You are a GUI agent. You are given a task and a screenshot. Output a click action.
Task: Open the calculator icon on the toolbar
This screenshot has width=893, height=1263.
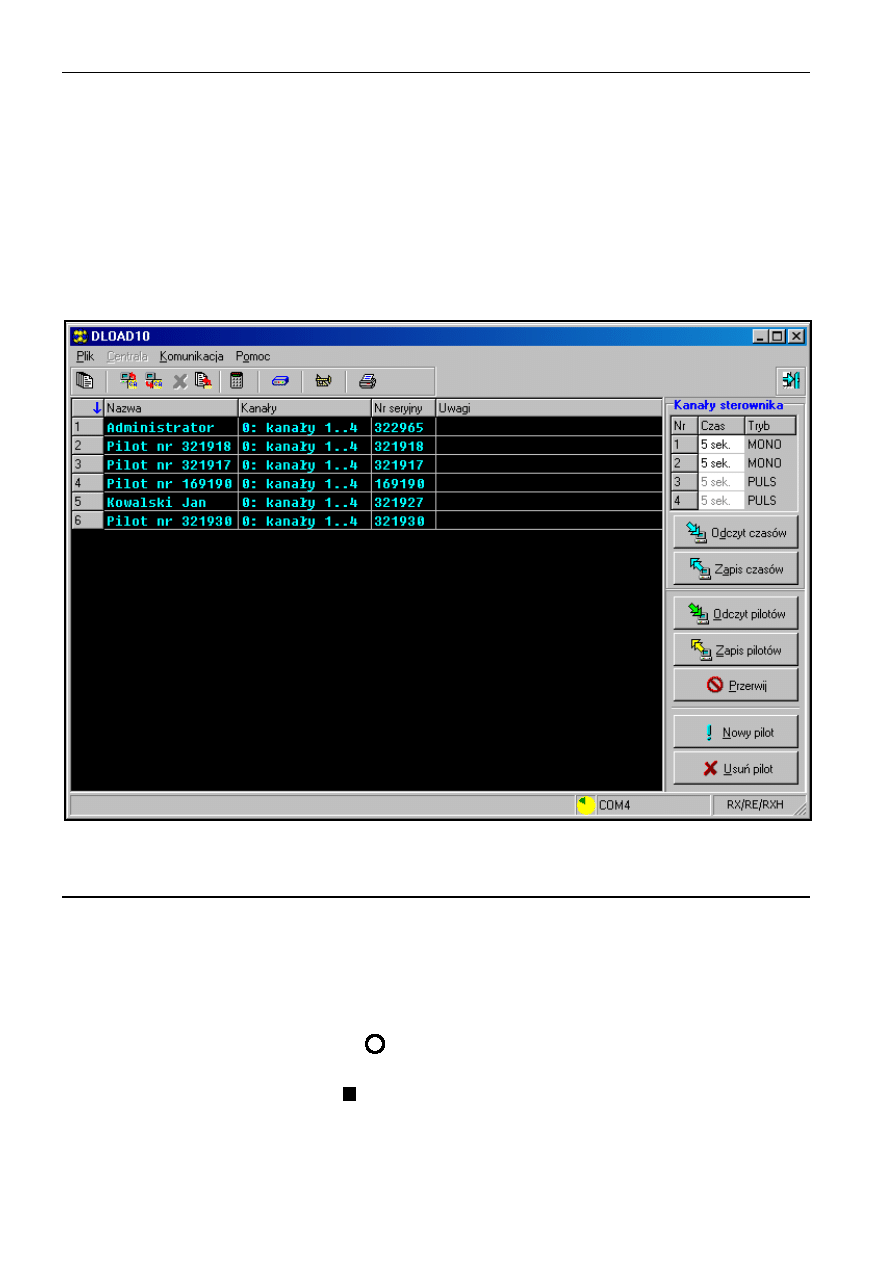click(236, 380)
